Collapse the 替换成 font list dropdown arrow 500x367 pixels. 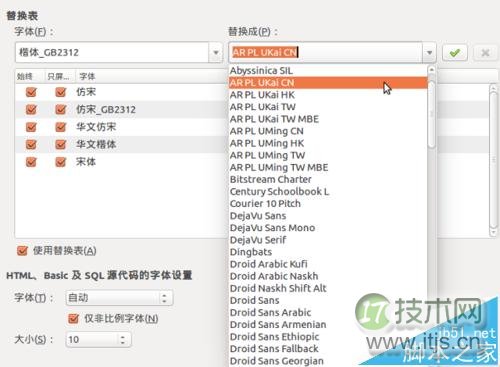coord(429,52)
